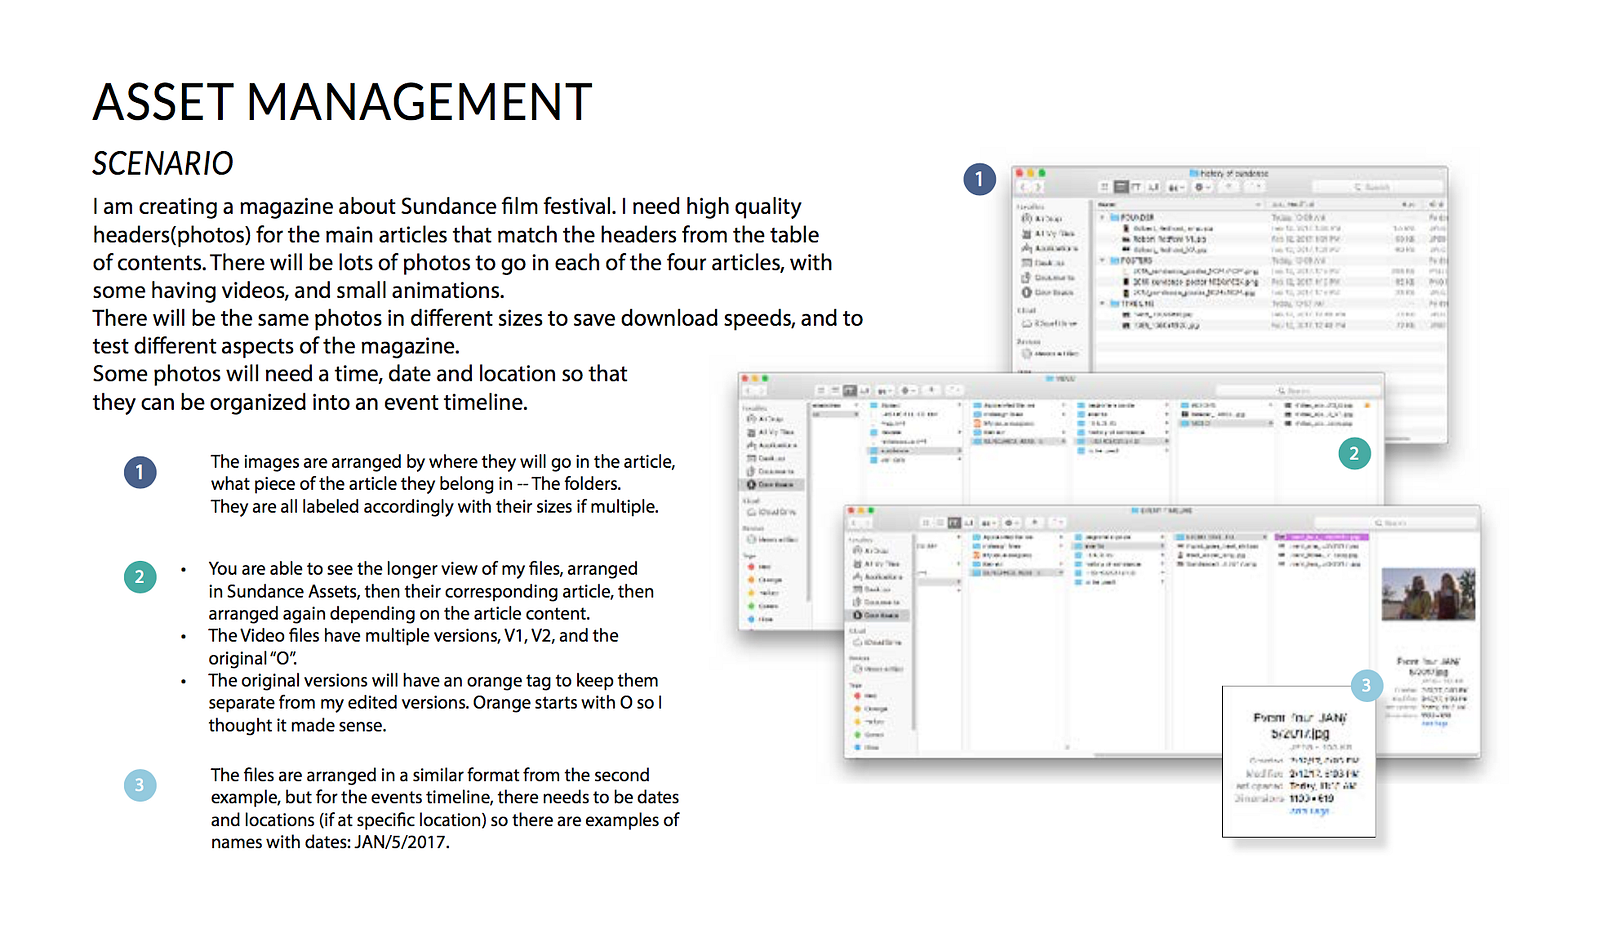The width and height of the screenshot is (1600, 947).
Task: Open iCloud Drive in the MENU window sidebar
Action: pyautogui.click(x=772, y=511)
